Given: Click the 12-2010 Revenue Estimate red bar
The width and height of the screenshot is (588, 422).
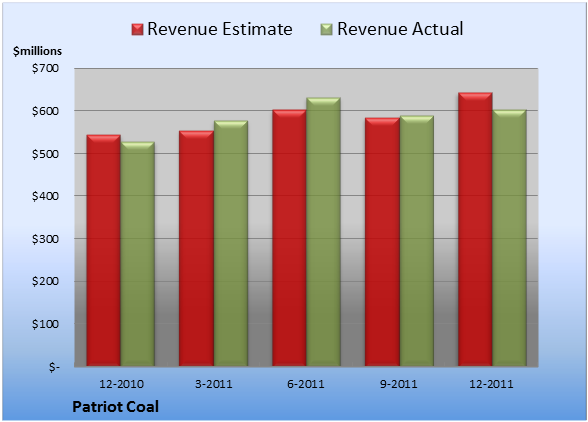Looking at the screenshot, I should pyautogui.click(x=104, y=250).
